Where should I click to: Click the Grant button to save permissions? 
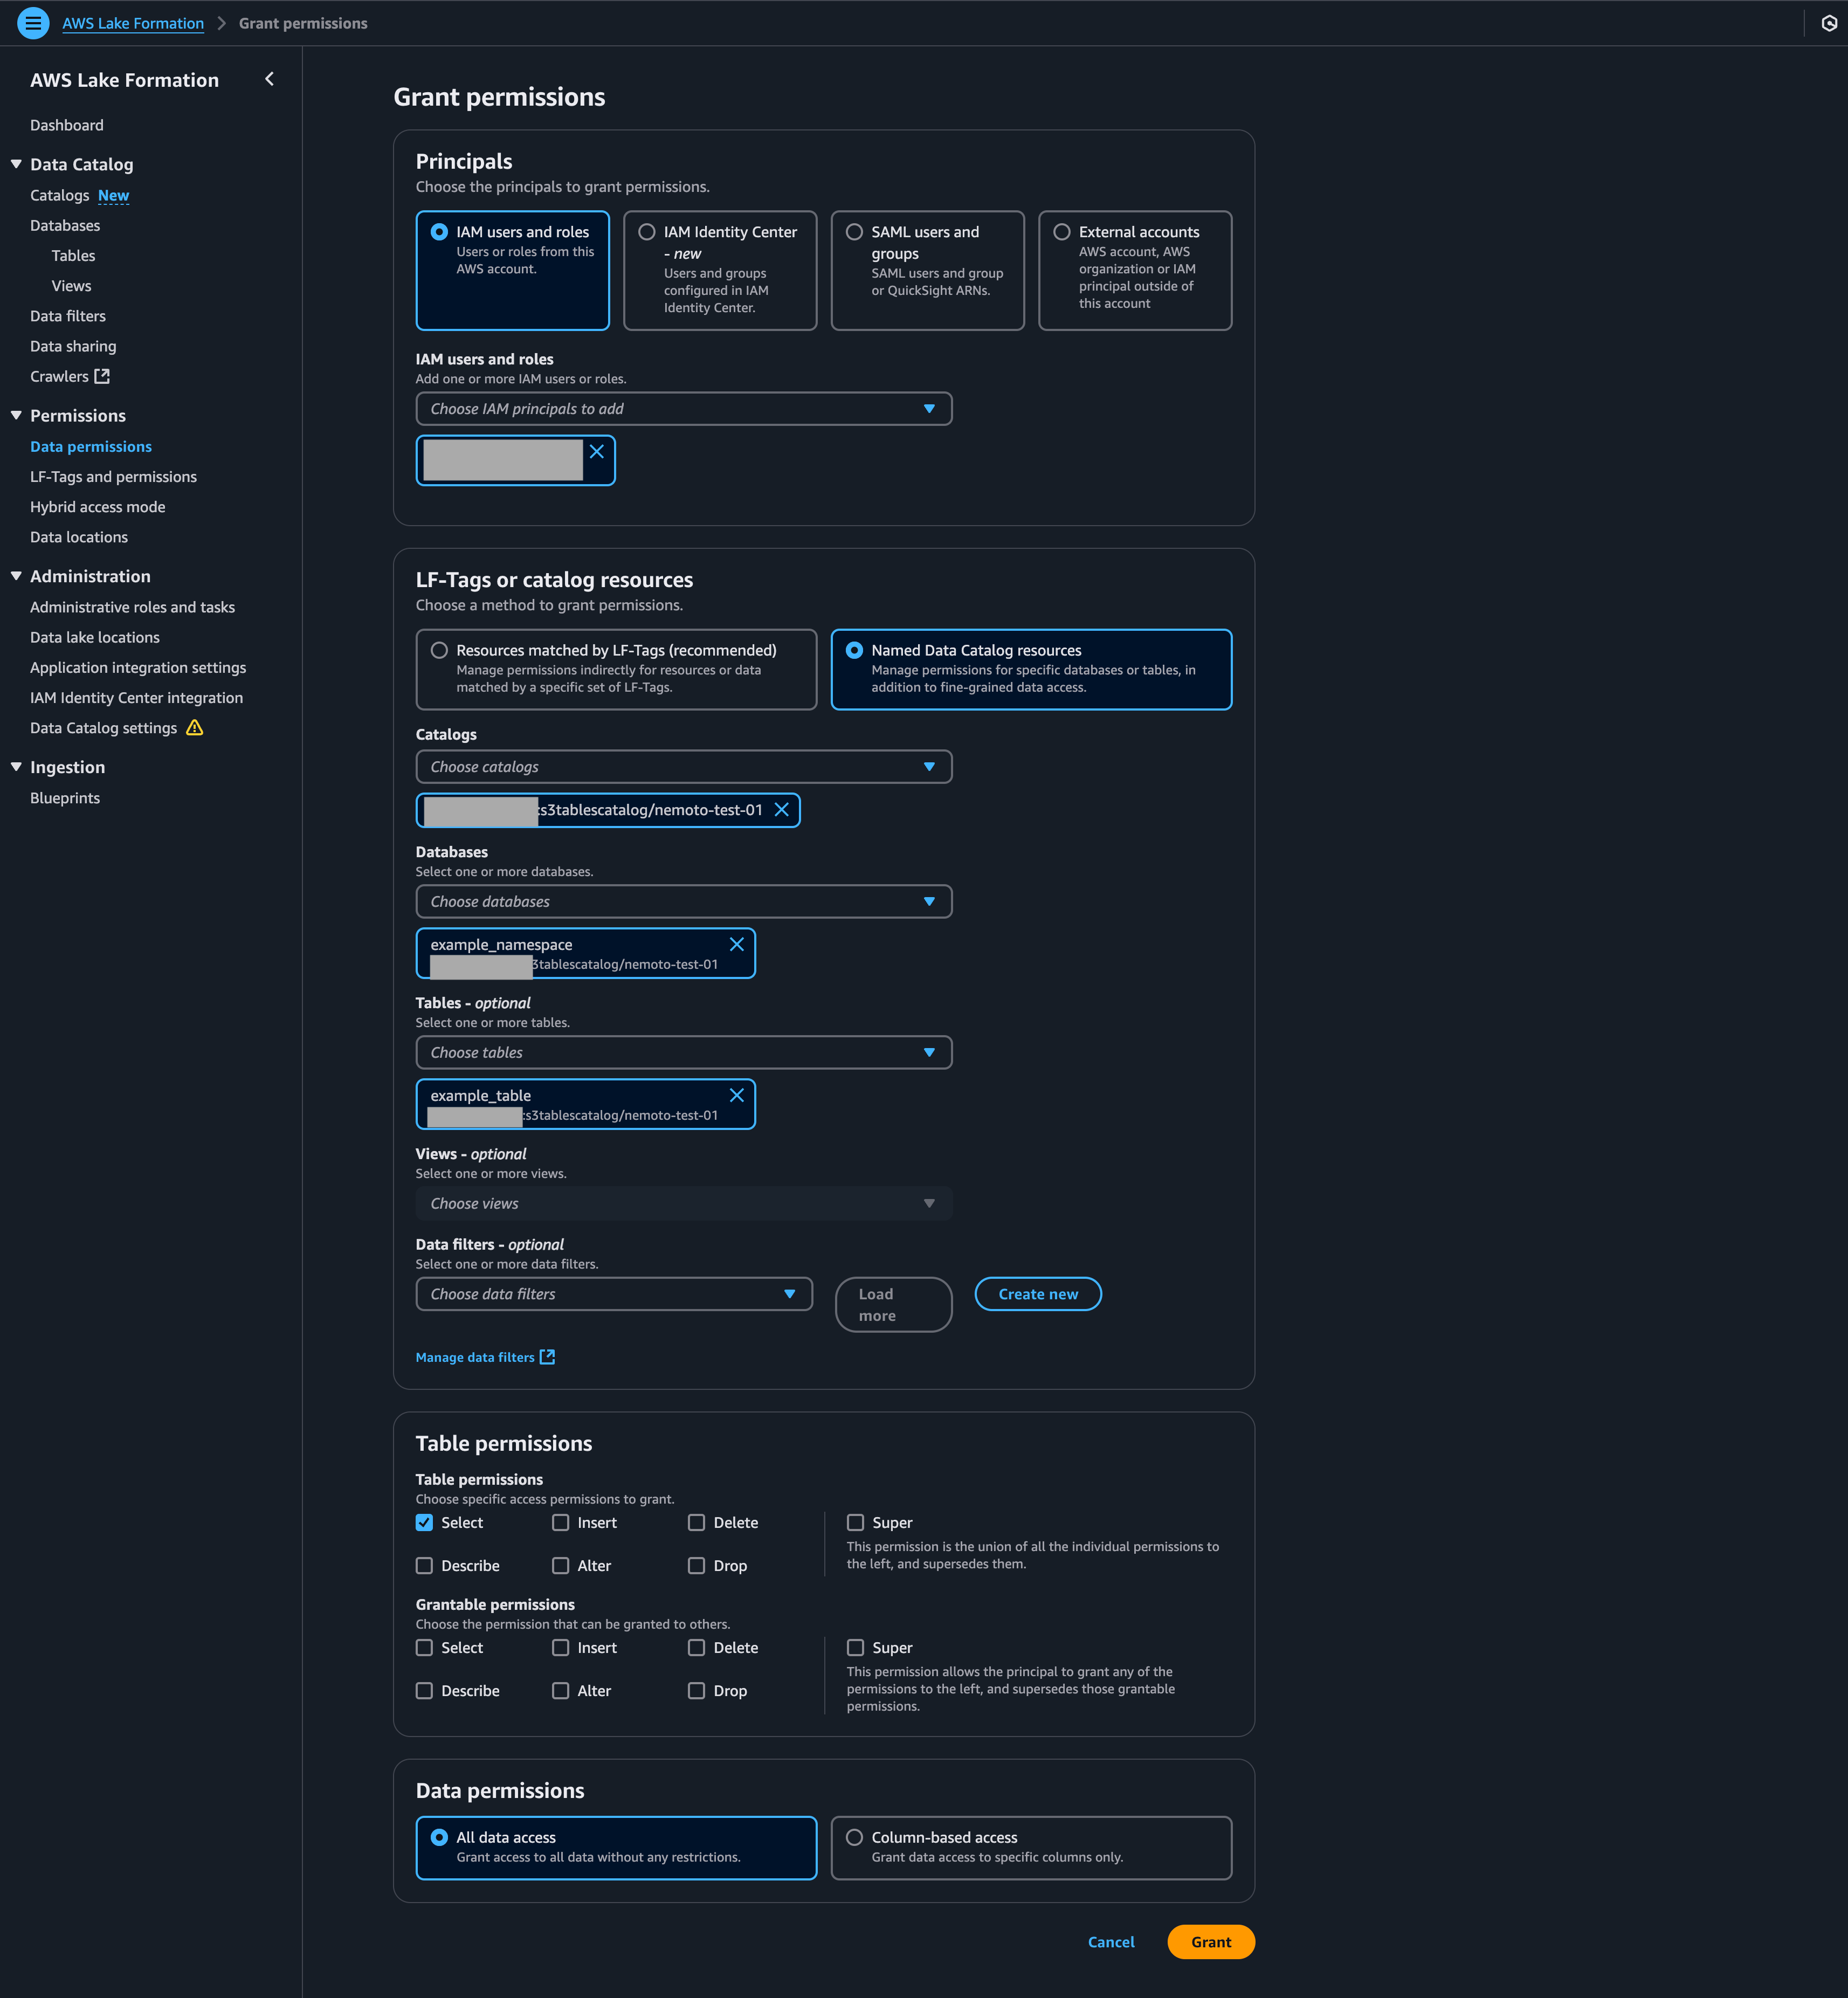(x=1213, y=1940)
